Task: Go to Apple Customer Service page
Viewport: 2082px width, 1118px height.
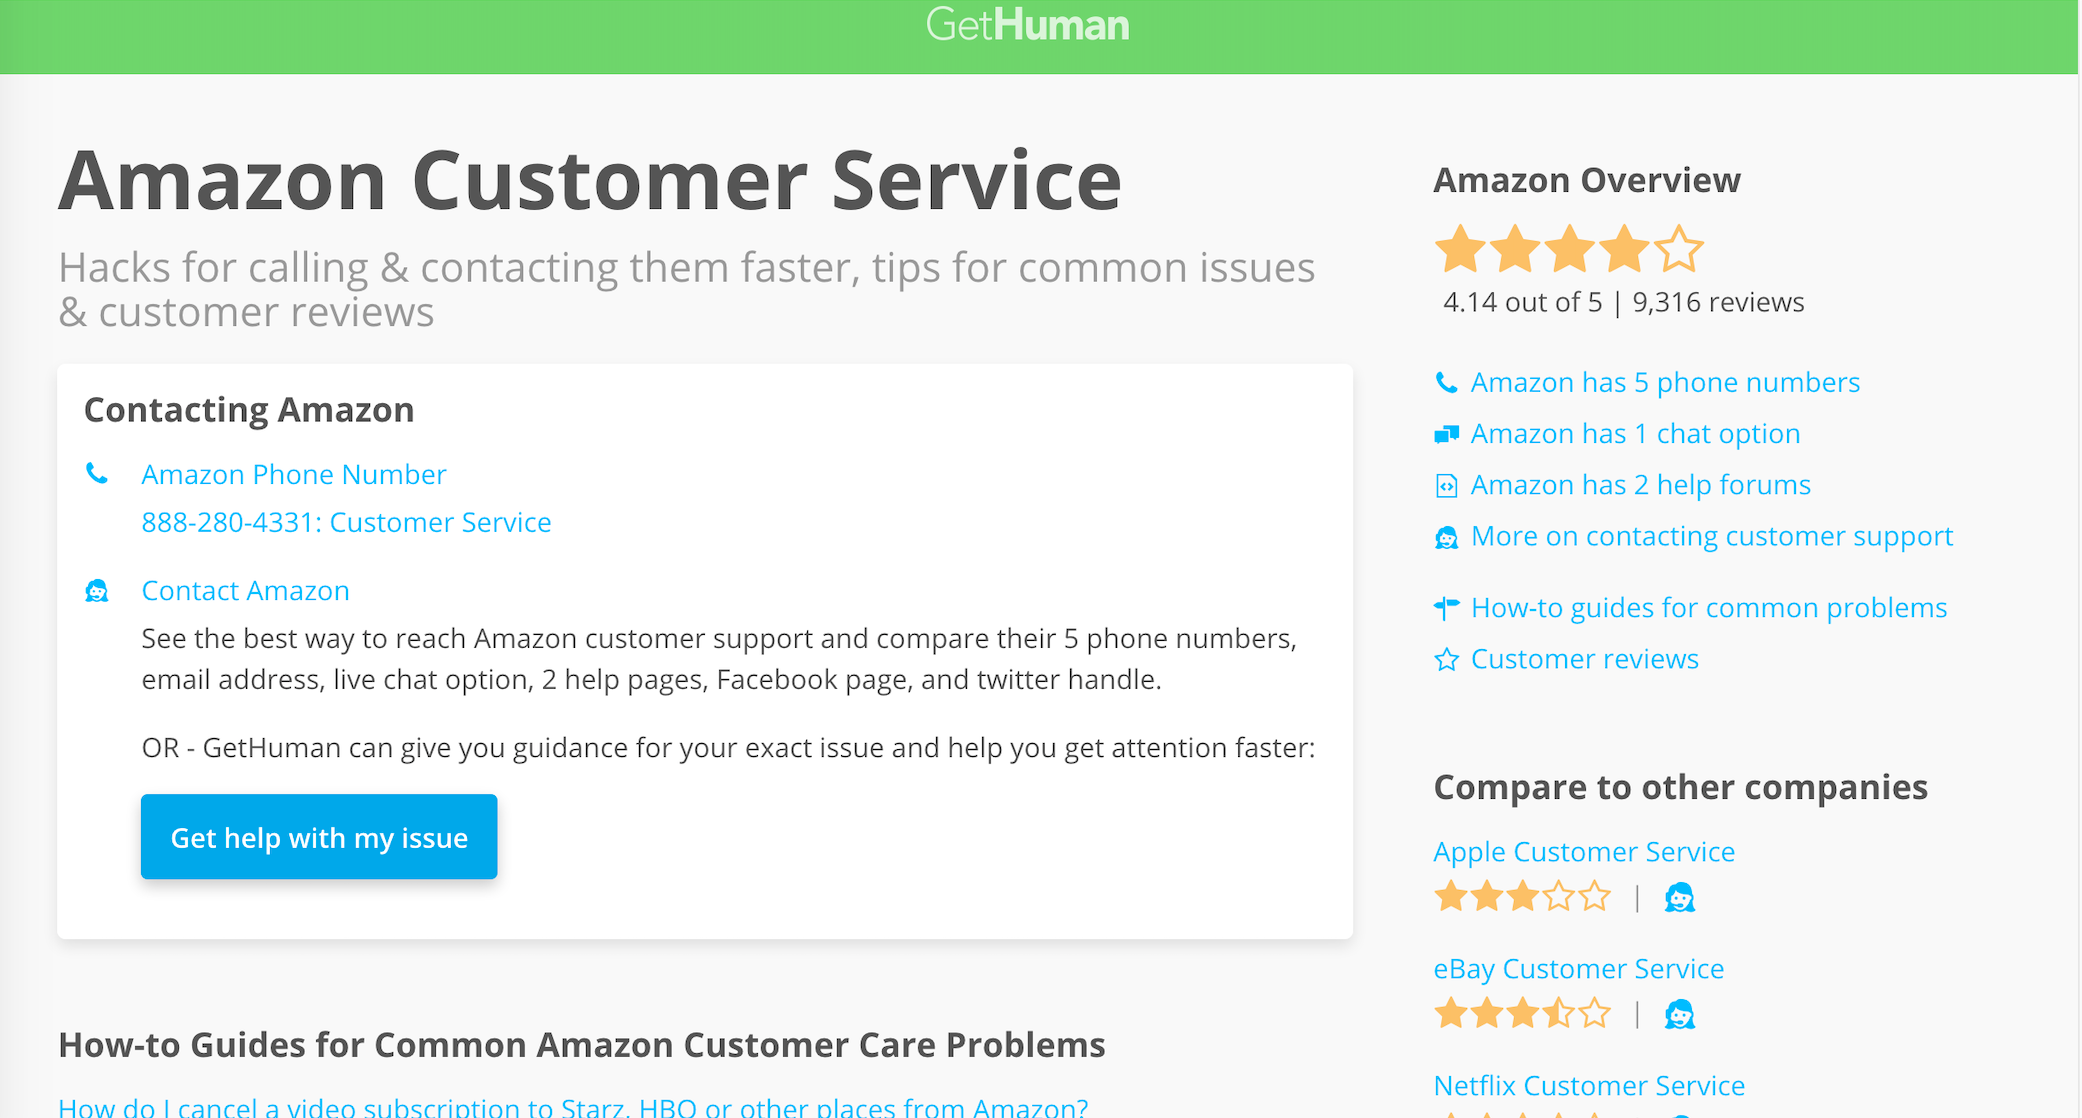Action: point(1584,851)
